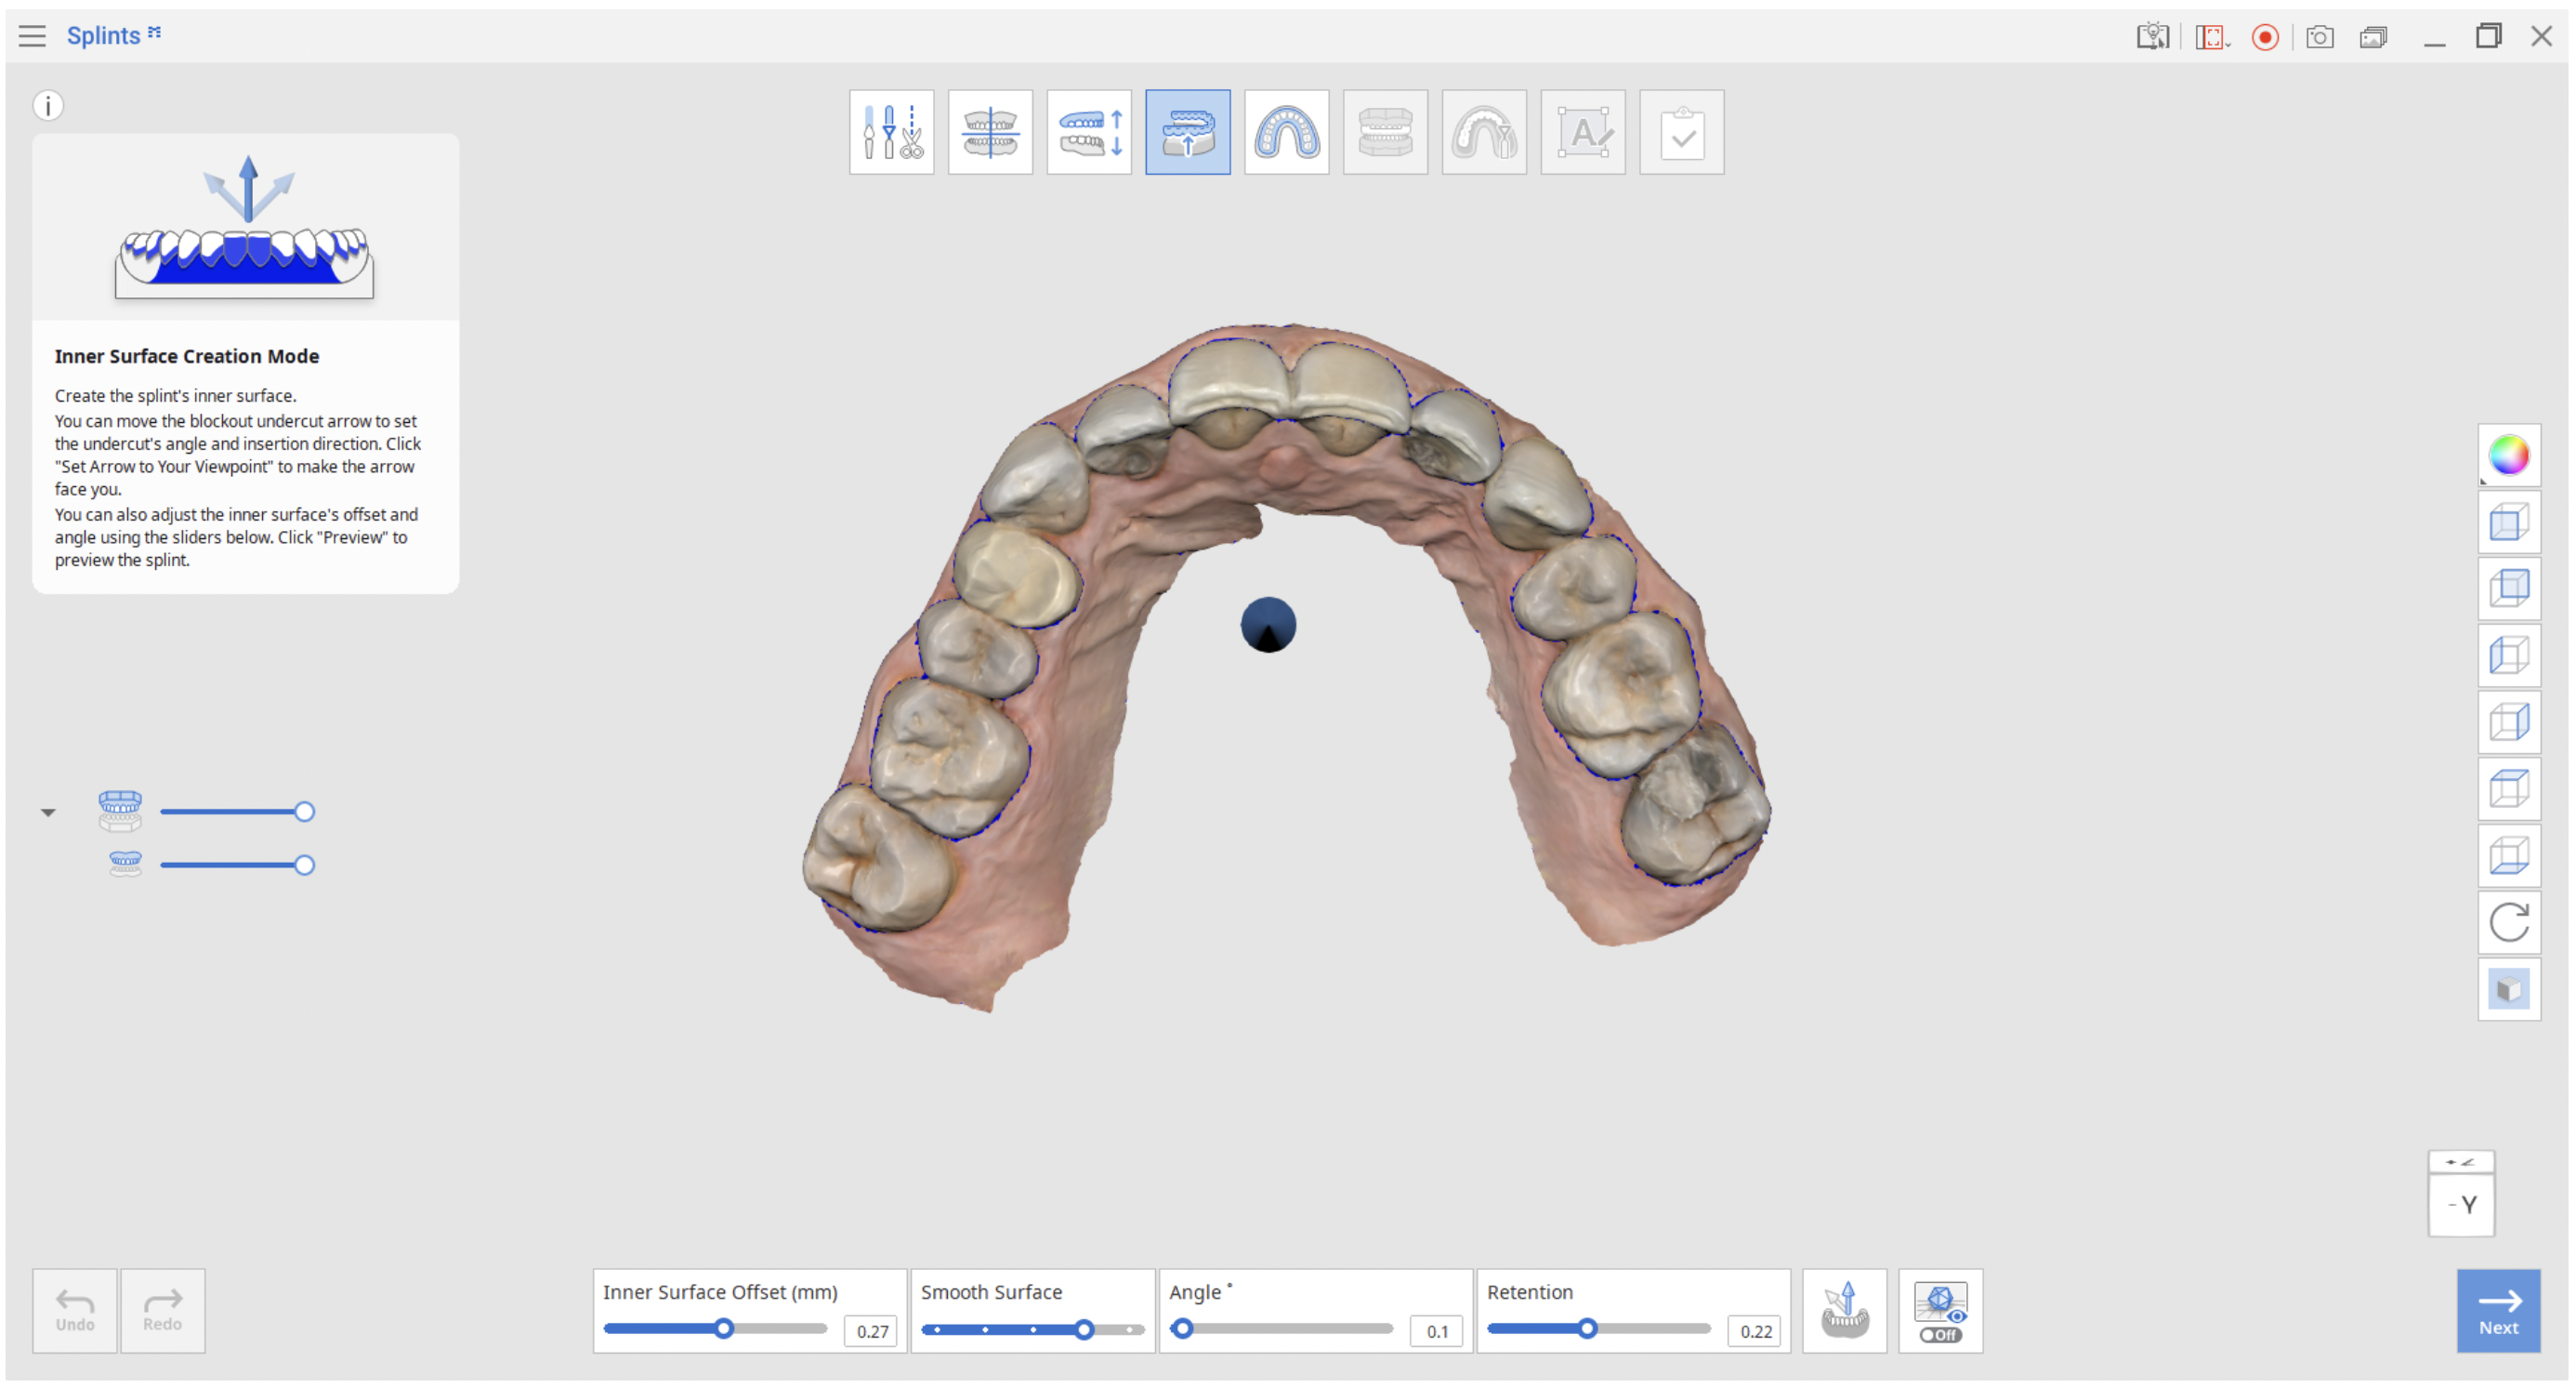2576x1387 pixels.
Task: Switch to top cube view
Action: 2509,789
